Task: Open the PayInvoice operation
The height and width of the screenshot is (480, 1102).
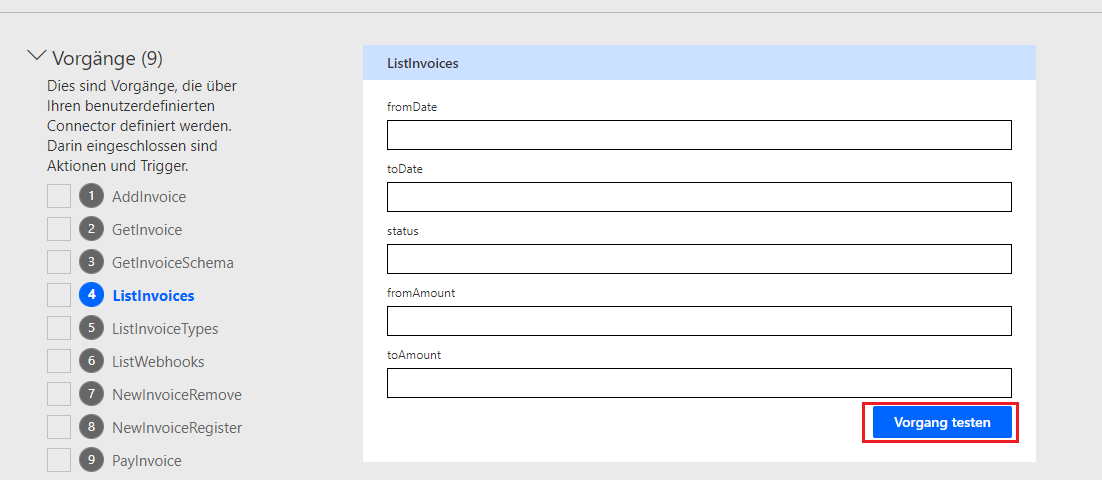Action: (147, 461)
